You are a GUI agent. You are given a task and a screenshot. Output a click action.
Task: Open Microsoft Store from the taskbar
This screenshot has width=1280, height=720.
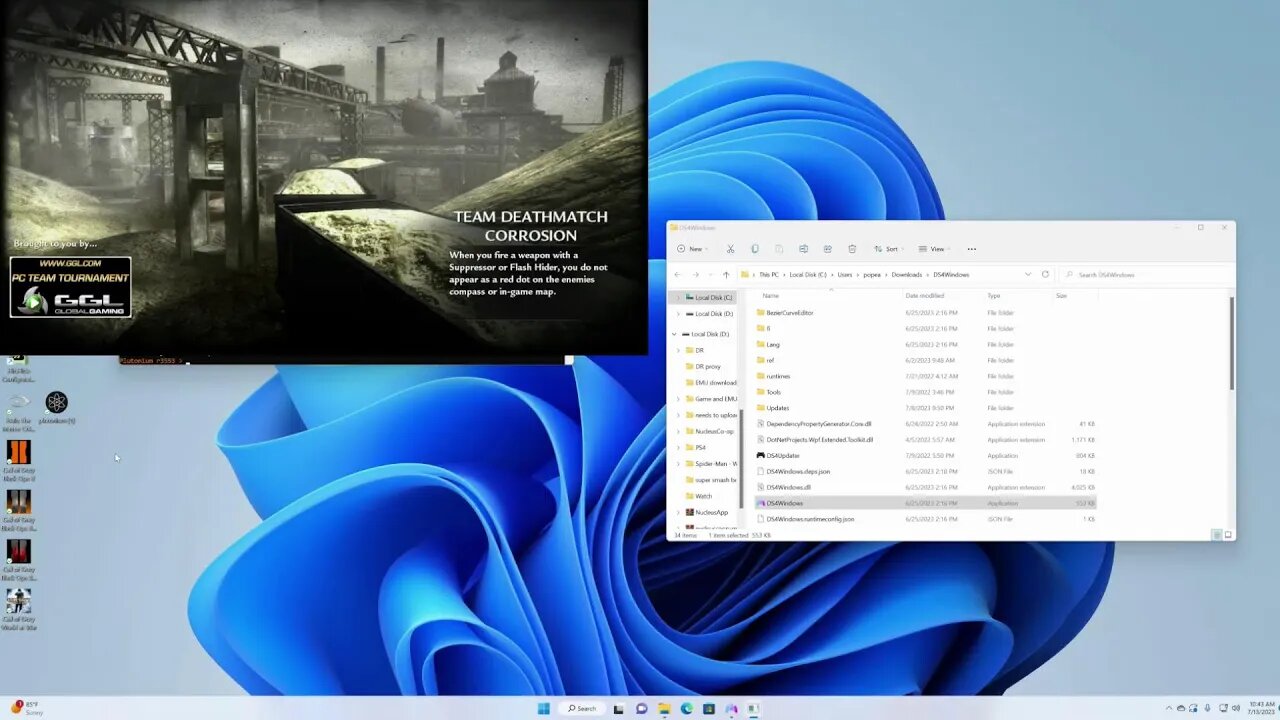click(709, 709)
